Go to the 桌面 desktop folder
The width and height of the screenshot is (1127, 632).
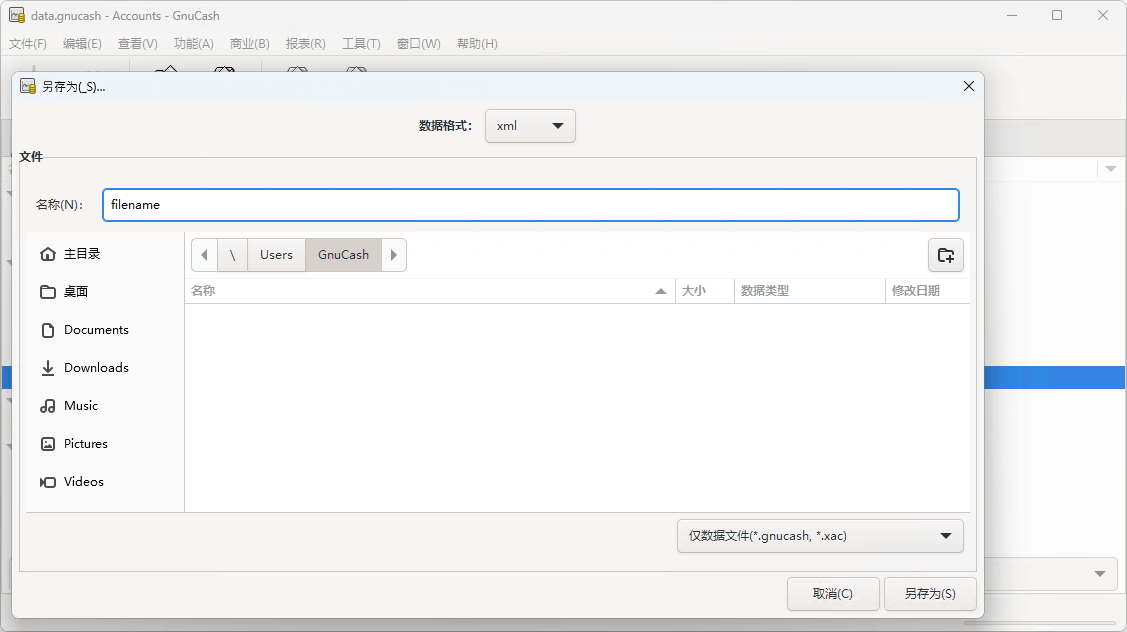click(76, 292)
